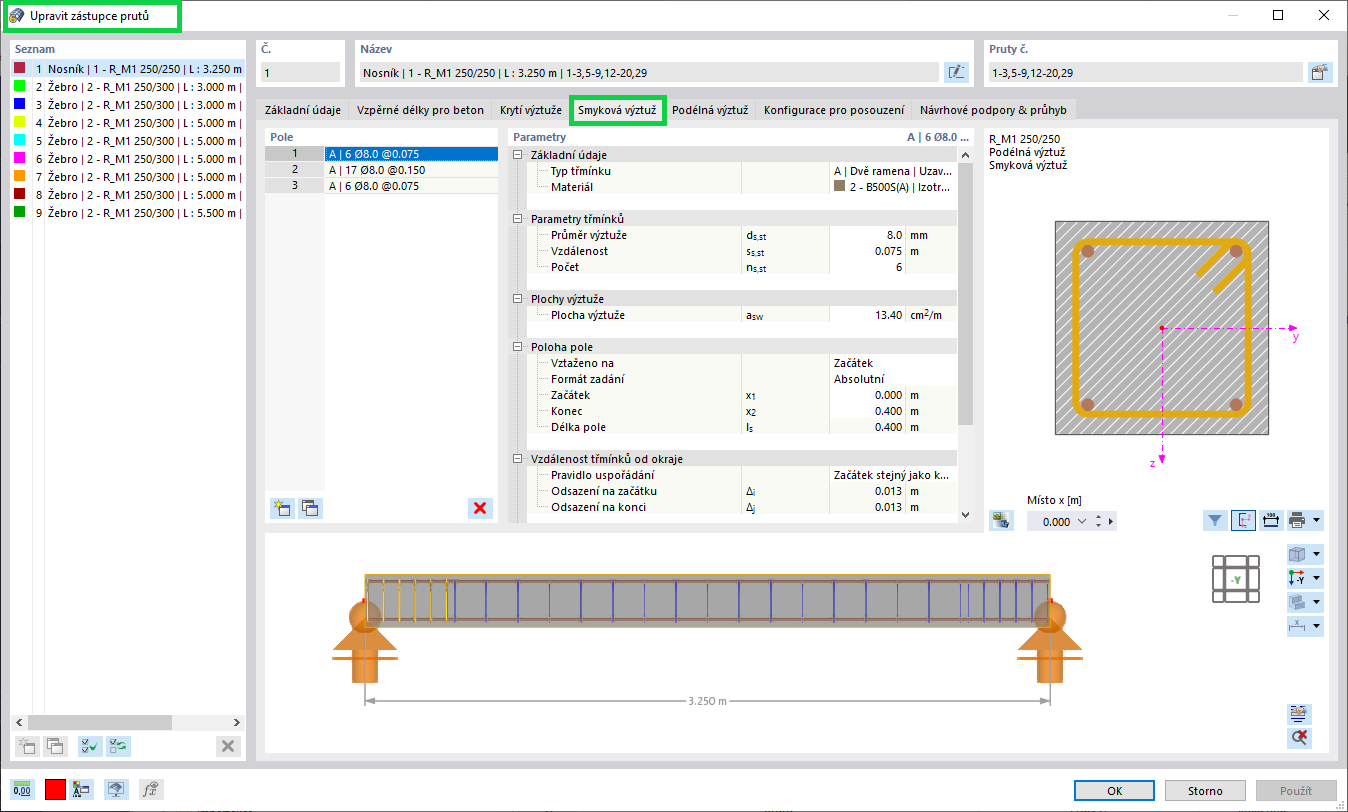This screenshot has height=812, width=1348.
Task: Increase Místo x value with up stepper
Action: pyautogui.click(x=1099, y=517)
